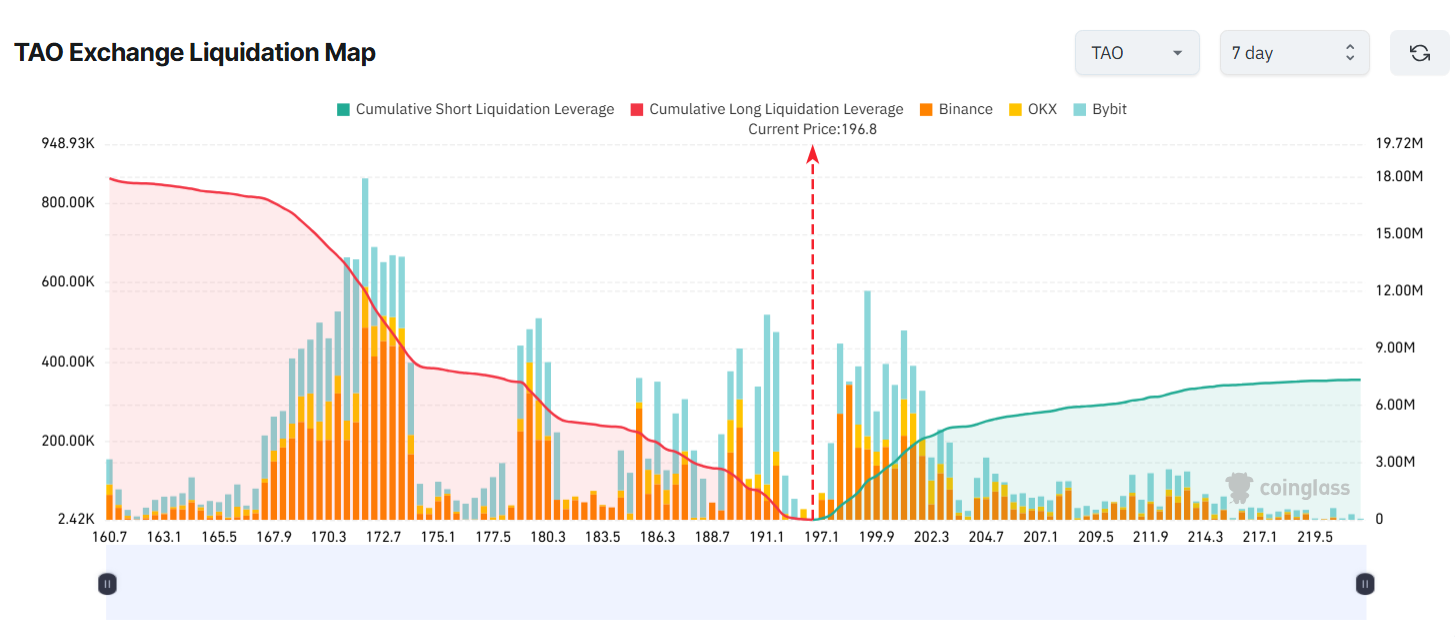Click the left pause handle of range slider
The height and width of the screenshot is (637, 1455).
click(107, 583)
